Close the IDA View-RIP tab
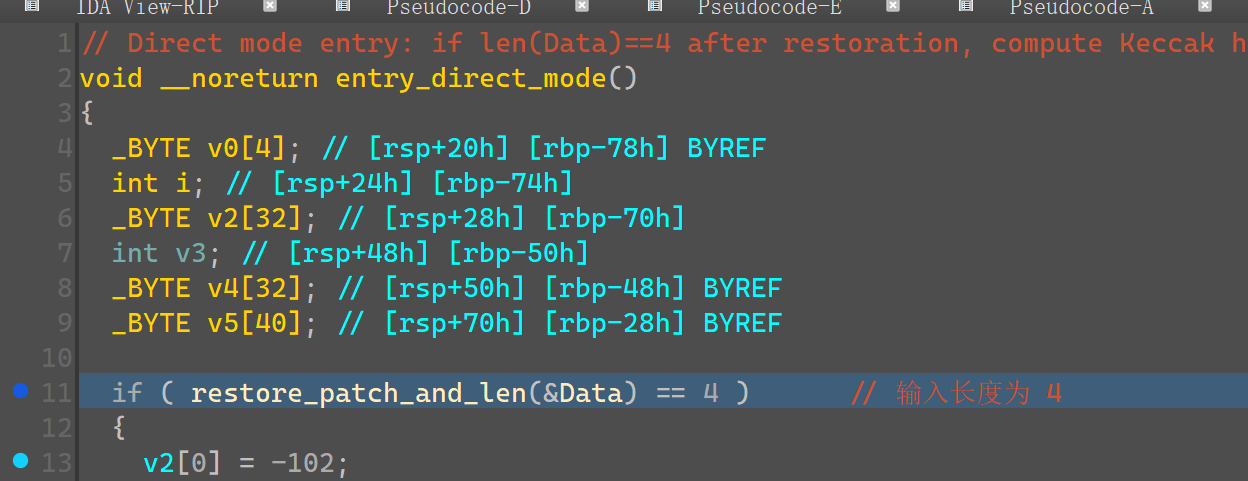The width and height of the screenshot is (1248, 481). (x=270, y=6)
